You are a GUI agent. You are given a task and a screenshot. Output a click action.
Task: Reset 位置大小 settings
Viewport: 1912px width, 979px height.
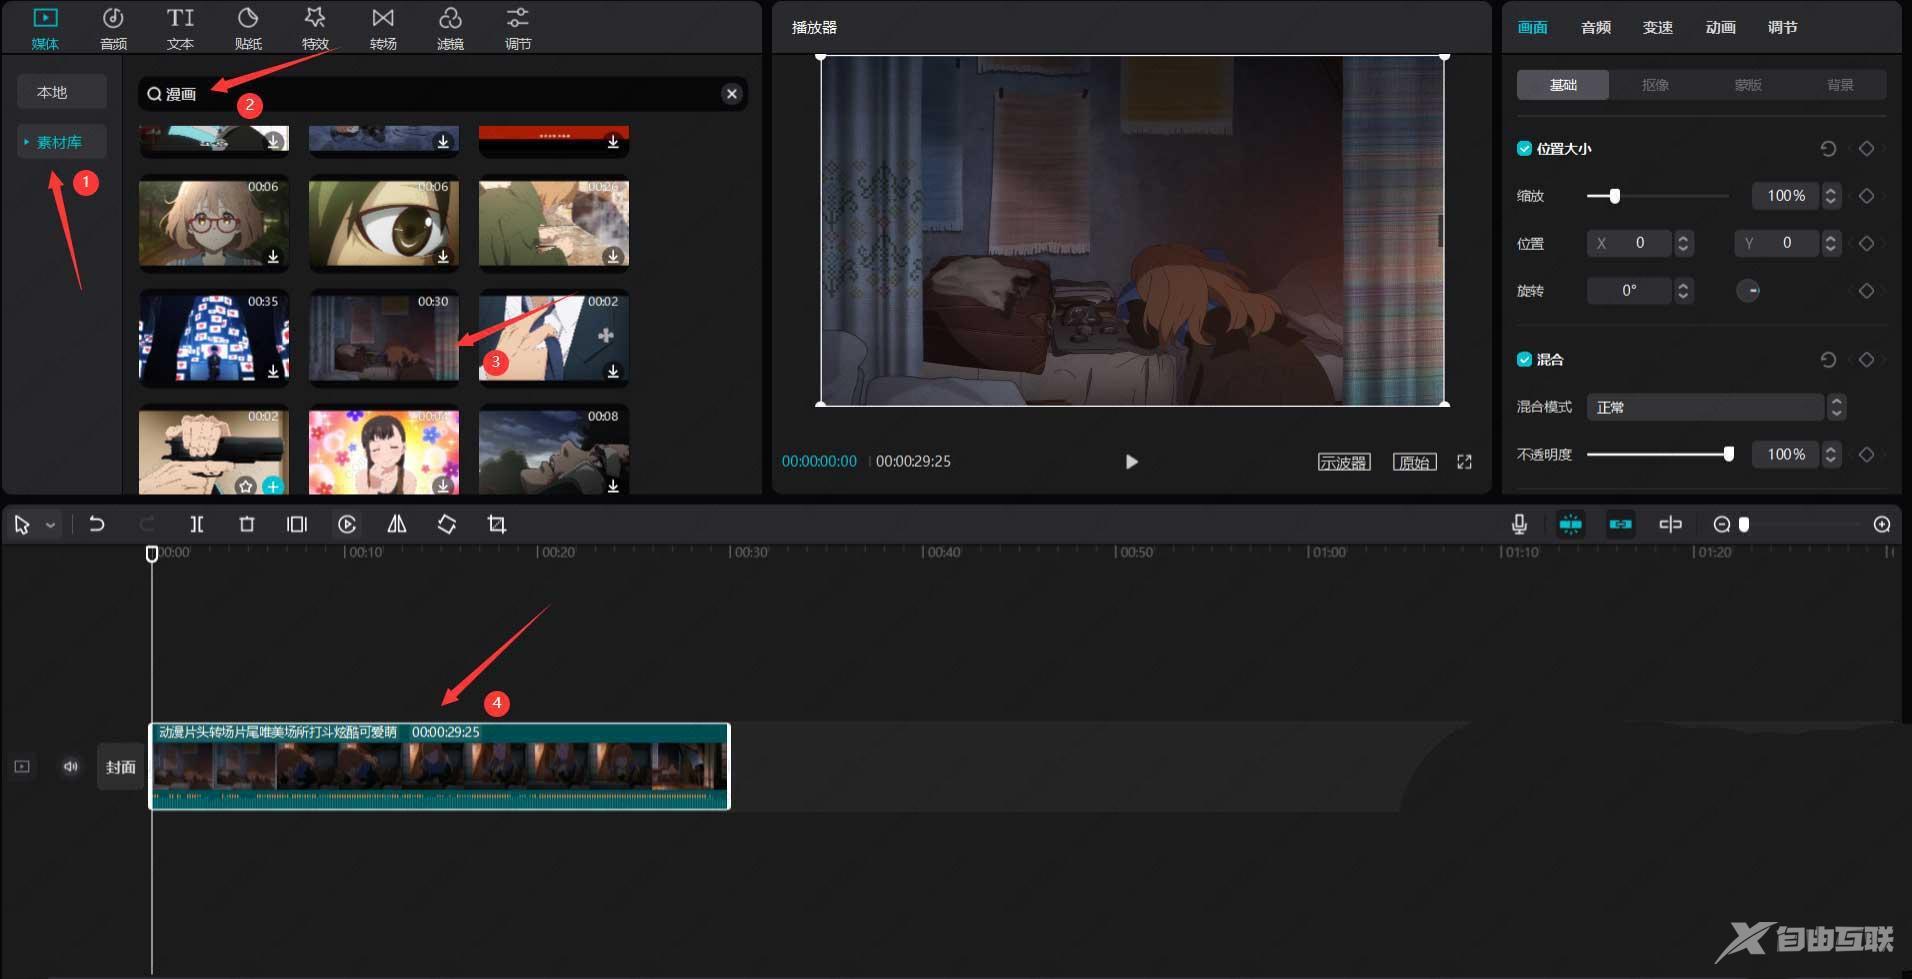tap(1828, 148)
